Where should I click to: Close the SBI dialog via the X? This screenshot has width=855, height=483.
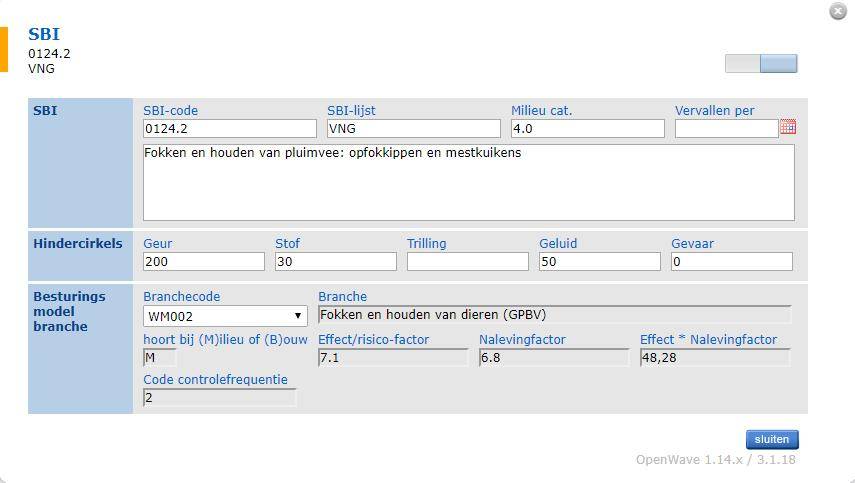(x=838, y=11)
